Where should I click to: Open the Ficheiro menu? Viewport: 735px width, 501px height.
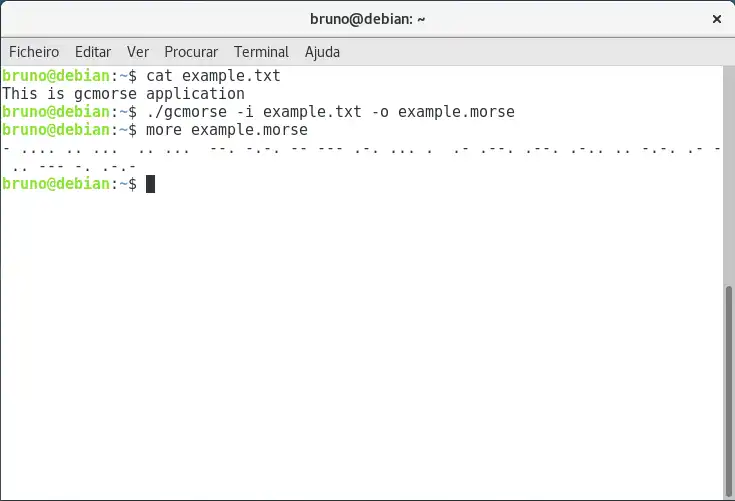34,52
